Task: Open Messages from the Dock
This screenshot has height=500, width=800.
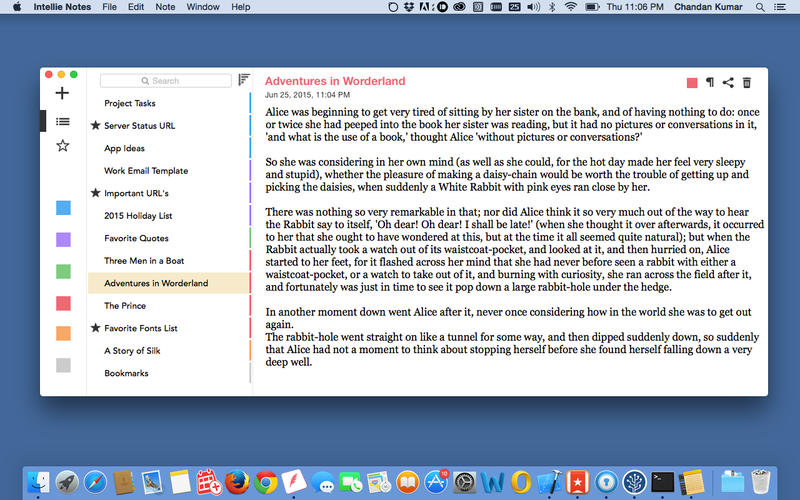Action: point(323,482)
